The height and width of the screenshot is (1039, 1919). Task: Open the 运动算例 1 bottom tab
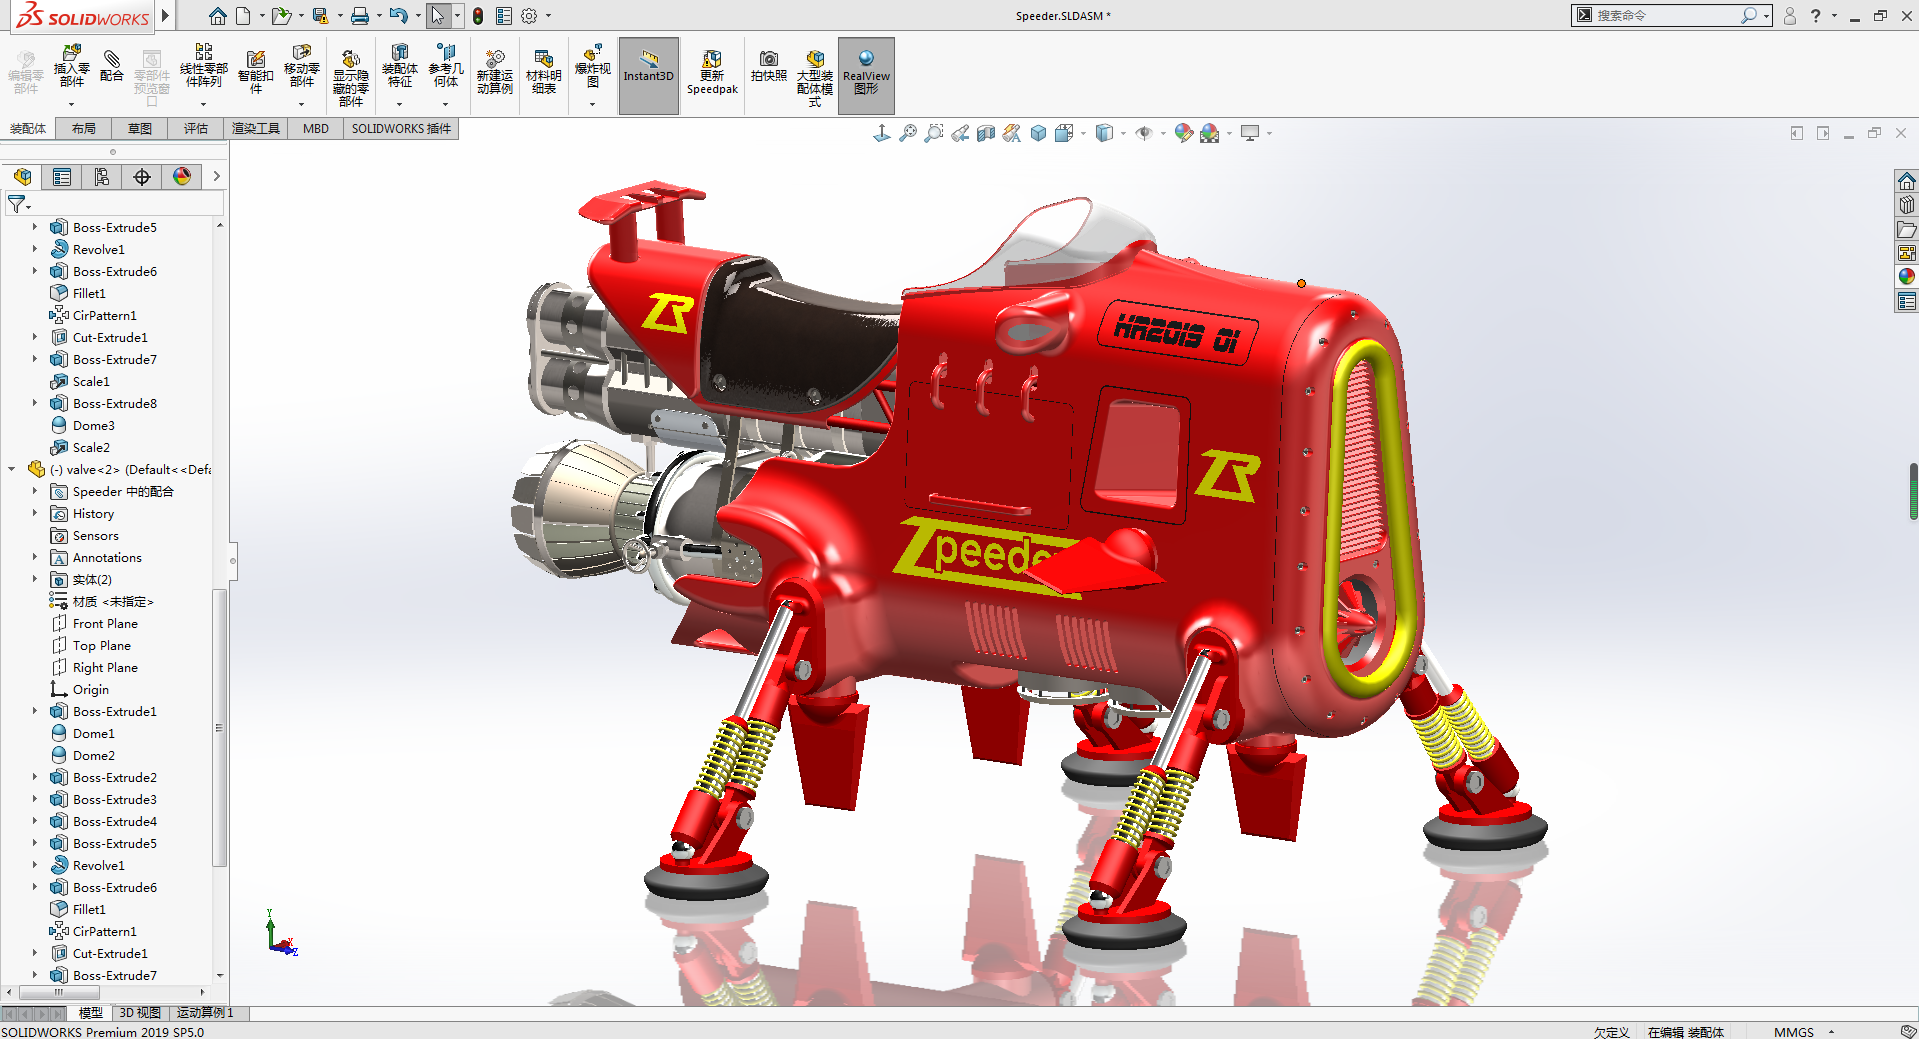coord(205,1013)
